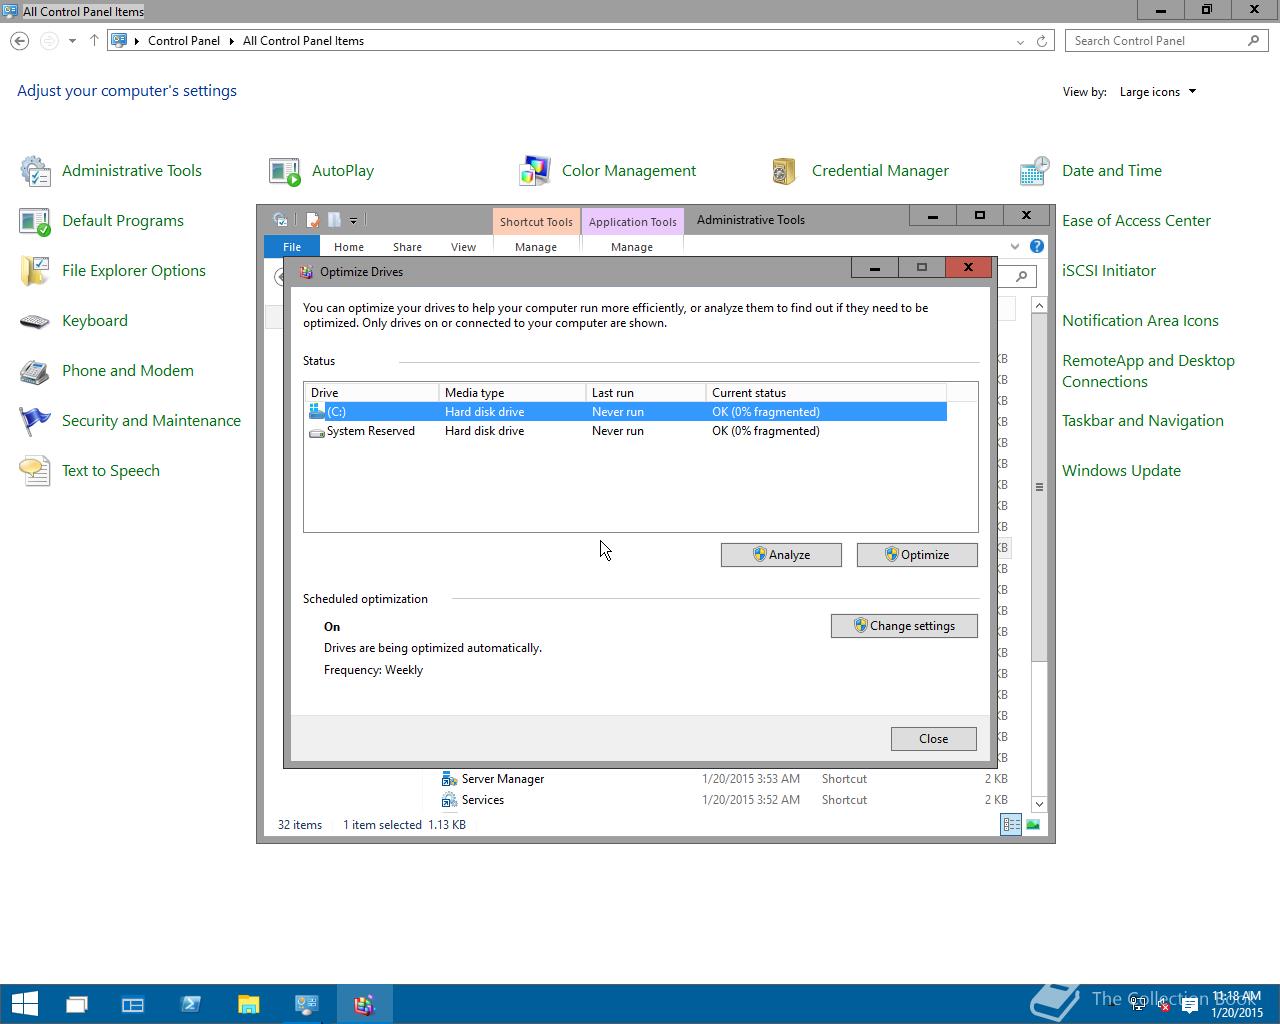The width and height of the screenshot is (1280, 1024).
Task: Click scroll down arrow in Administrative Tools
Action: click(x=1039, y=804)
